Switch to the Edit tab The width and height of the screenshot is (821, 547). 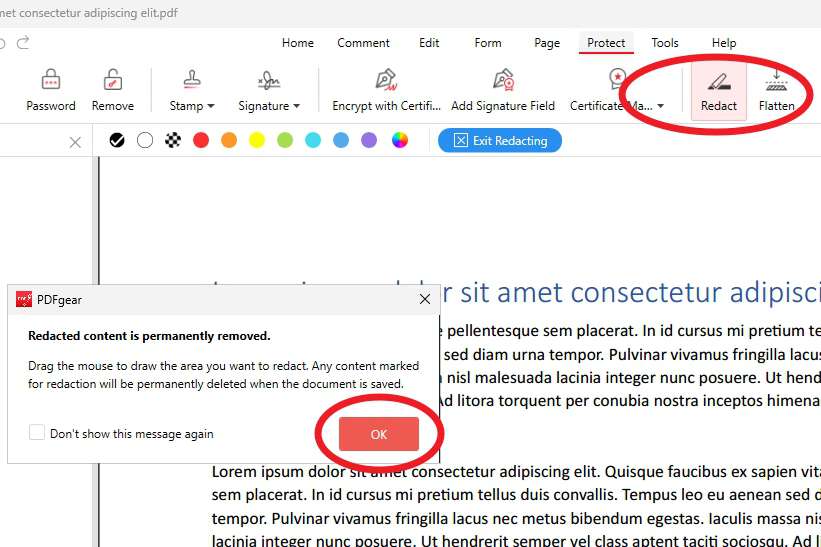click(429, 43)
